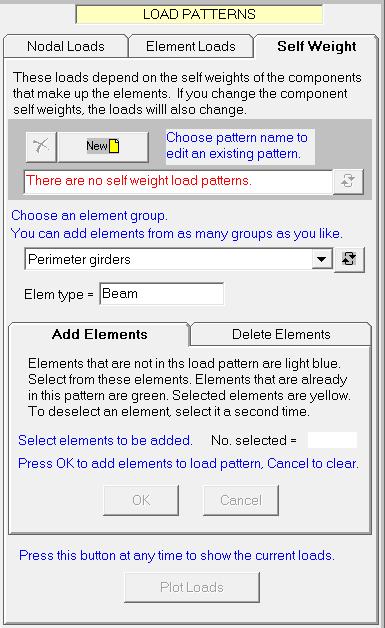Click the delete pattern scissors icon
Screen dimensions: 385x628
pos(41,147)
